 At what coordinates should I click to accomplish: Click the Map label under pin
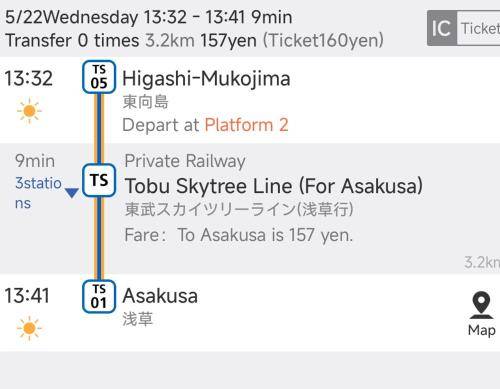click(x=481, y=330)
